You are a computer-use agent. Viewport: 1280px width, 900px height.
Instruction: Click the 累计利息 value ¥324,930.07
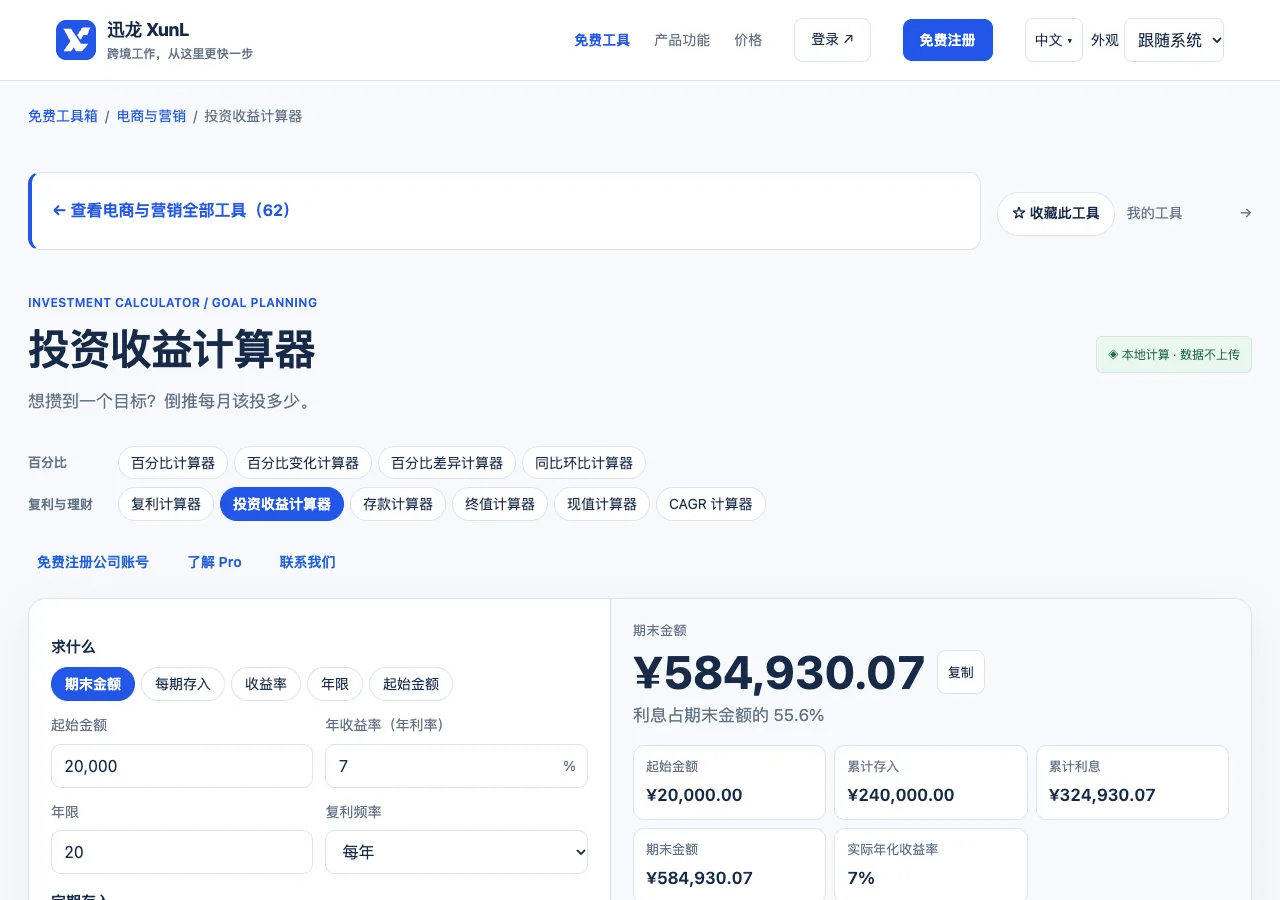click(1102, 795)
